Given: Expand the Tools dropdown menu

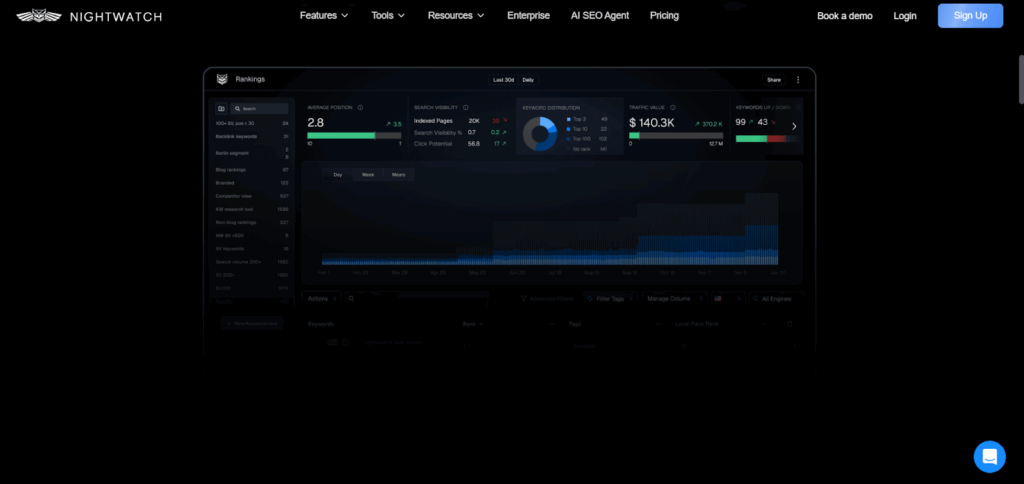Looking at the screenshot, I should tap(388, 16).
